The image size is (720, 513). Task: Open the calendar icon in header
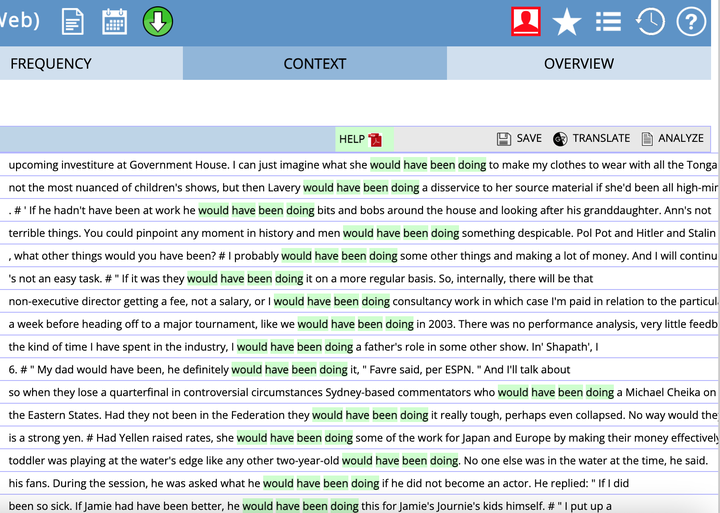click(x=114, y=22)
